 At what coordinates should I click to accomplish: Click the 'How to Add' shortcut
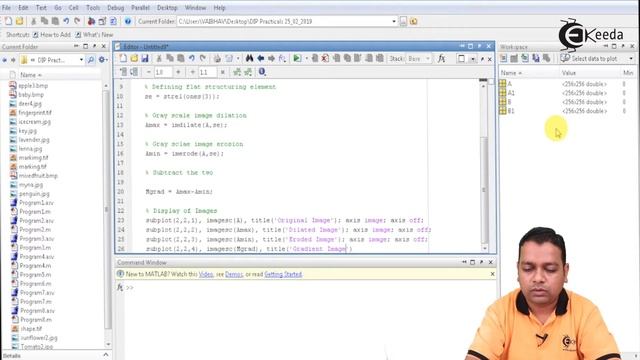click(x=51, y=35)
